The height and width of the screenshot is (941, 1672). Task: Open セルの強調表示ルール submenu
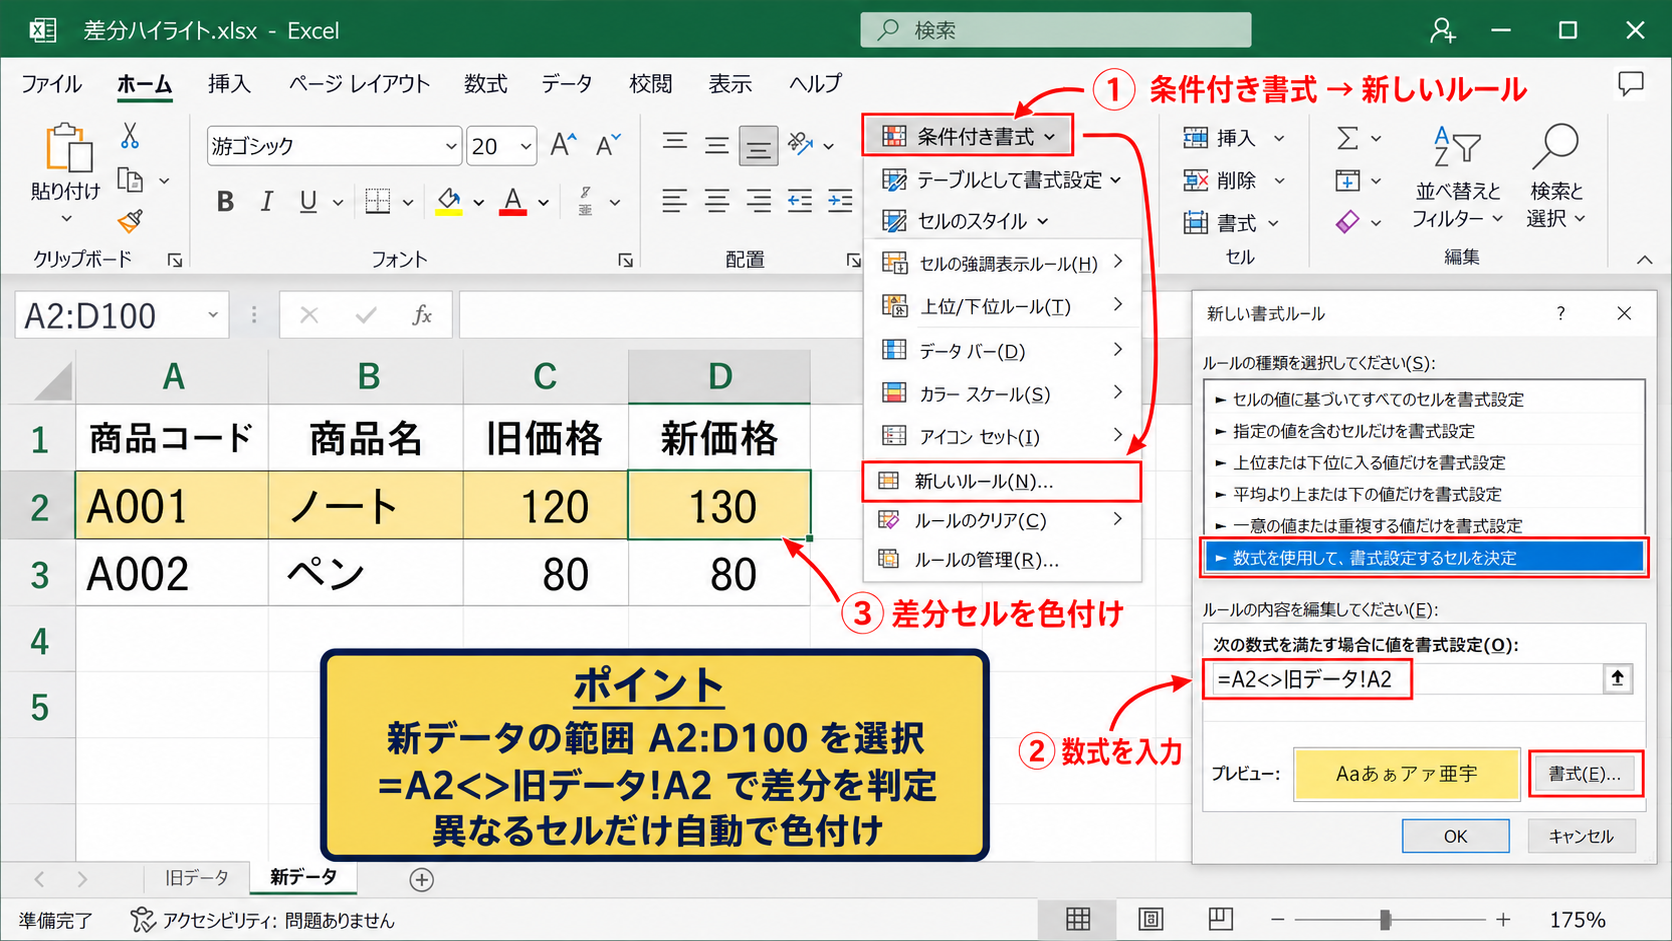coord(1002,264)
